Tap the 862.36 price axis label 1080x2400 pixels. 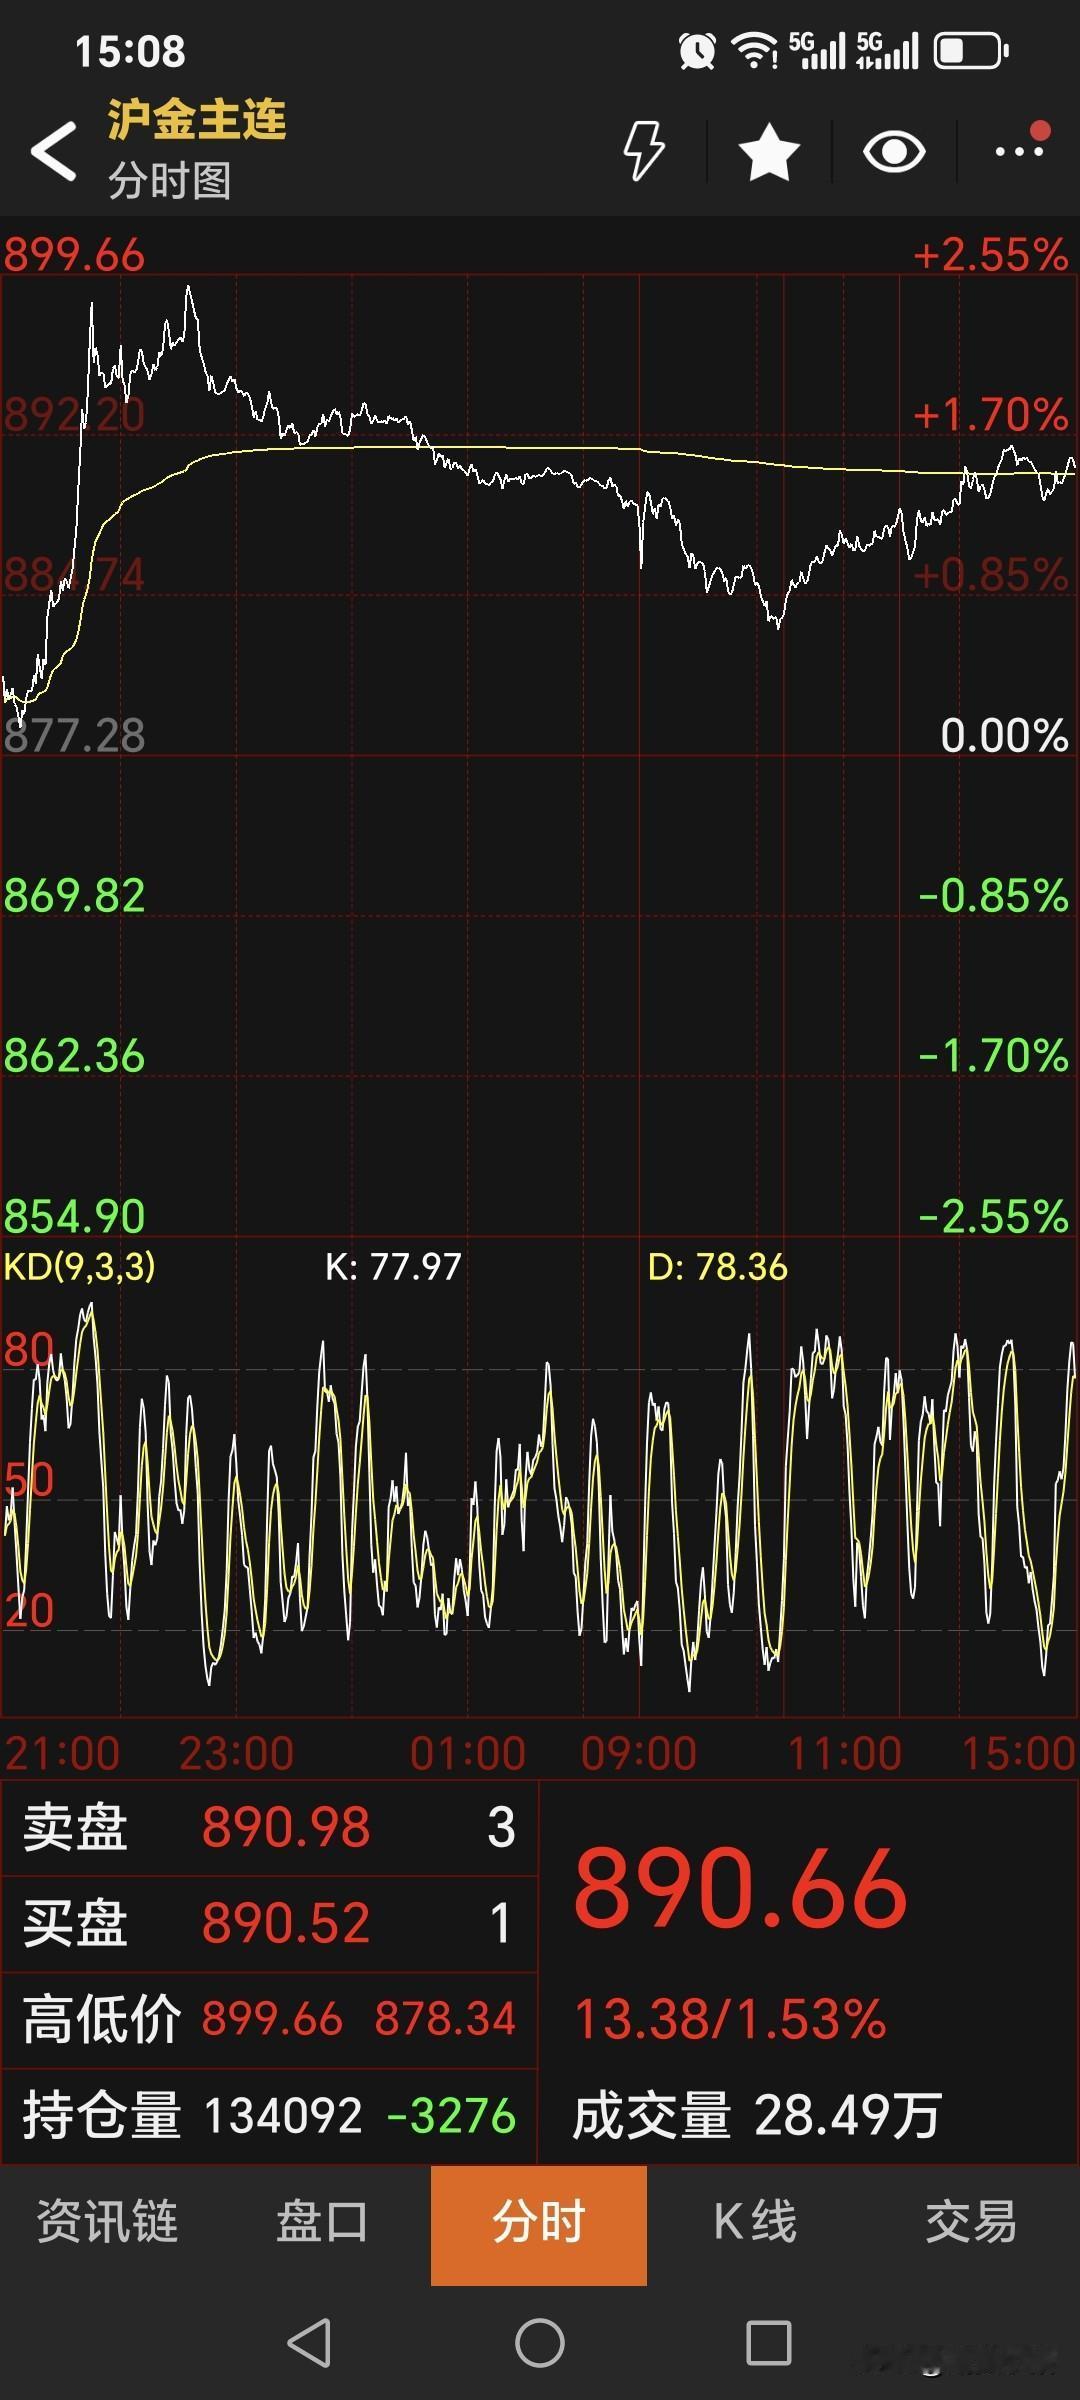pos(74,1056)
